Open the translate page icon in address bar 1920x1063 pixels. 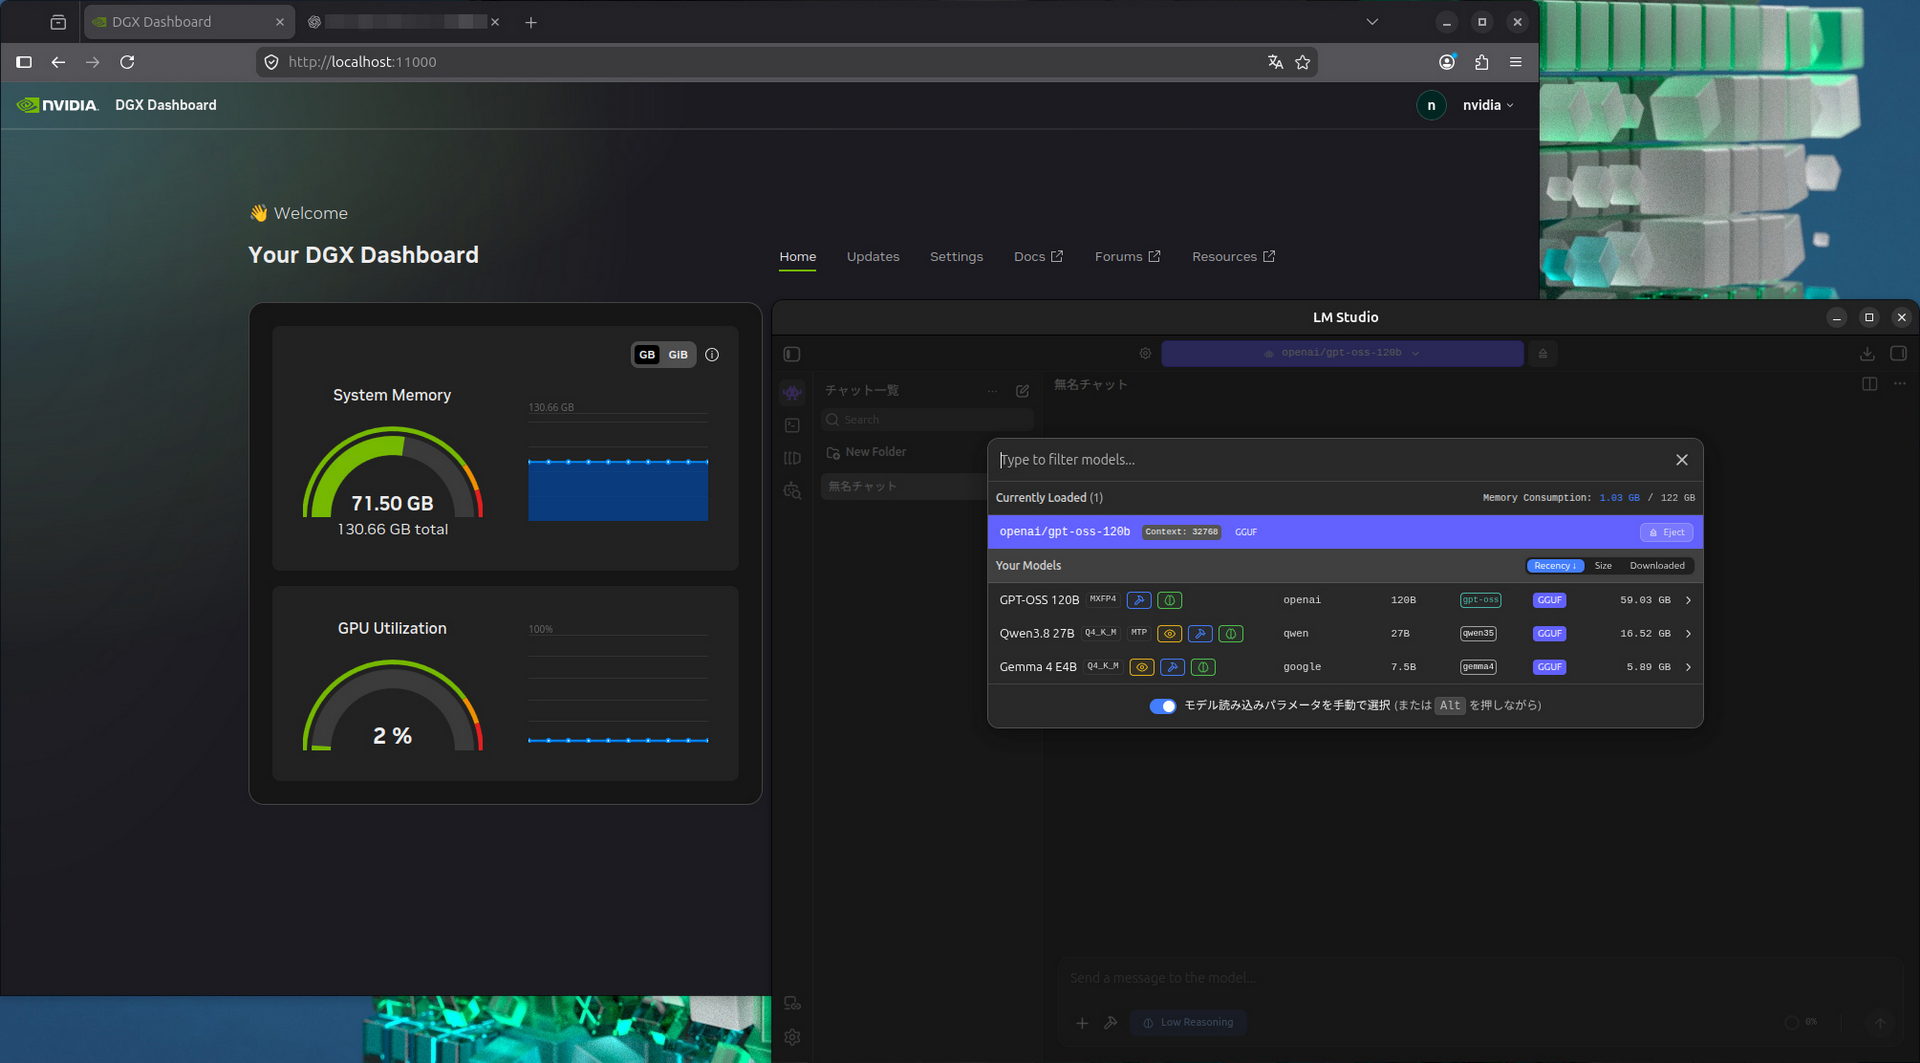click(x=1275, y=62)
